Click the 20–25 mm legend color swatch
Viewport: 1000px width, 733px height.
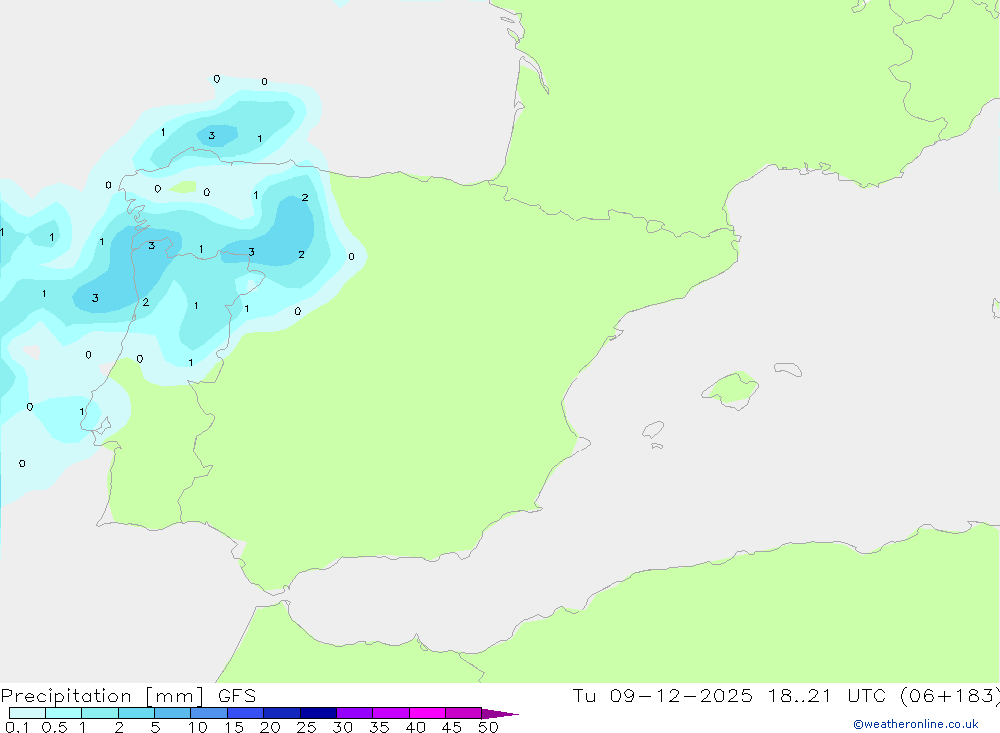coord(282,713)
